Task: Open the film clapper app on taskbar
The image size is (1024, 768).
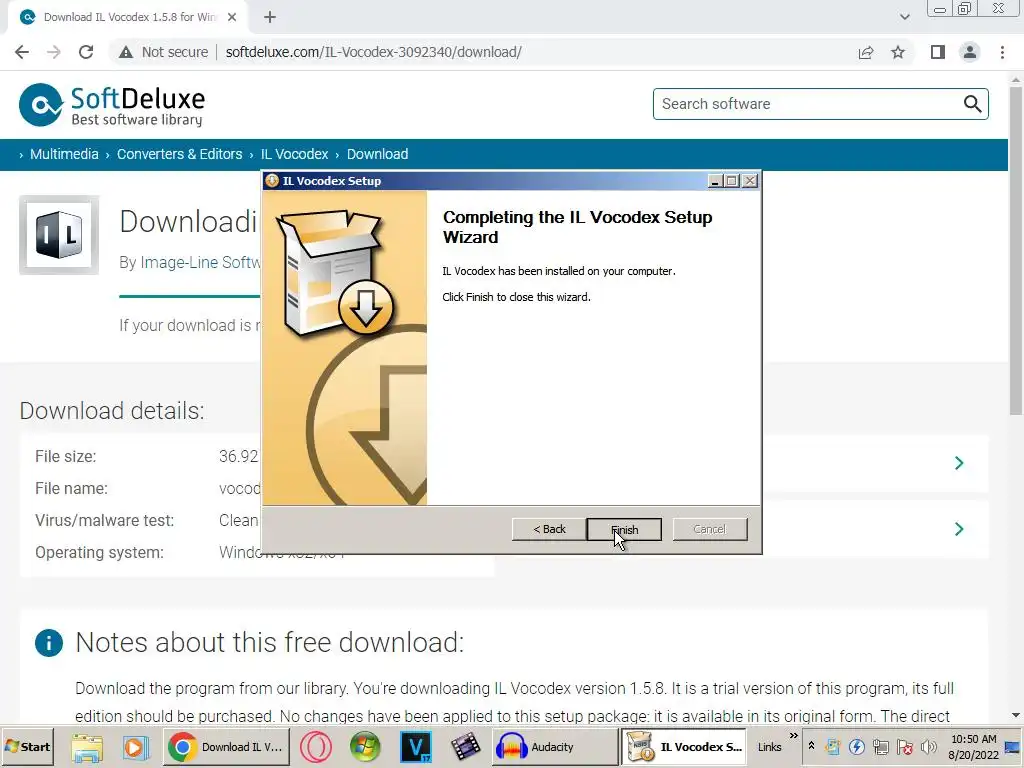Action: tap(465, 747)
